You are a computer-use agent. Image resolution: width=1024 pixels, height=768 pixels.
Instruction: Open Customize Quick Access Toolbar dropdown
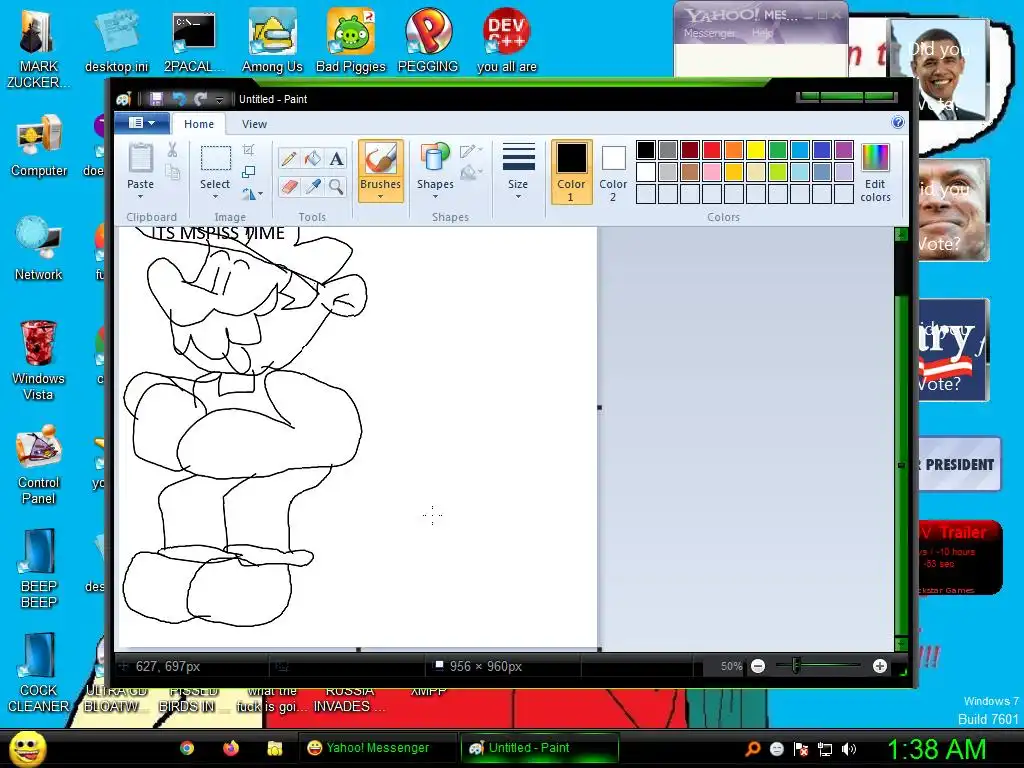[219, 99]
